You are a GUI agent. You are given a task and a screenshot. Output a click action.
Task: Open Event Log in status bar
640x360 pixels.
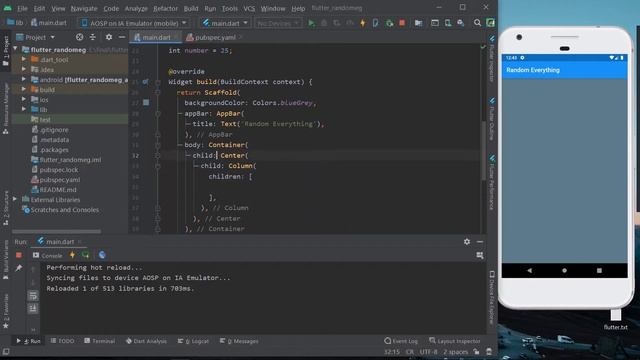401,341
